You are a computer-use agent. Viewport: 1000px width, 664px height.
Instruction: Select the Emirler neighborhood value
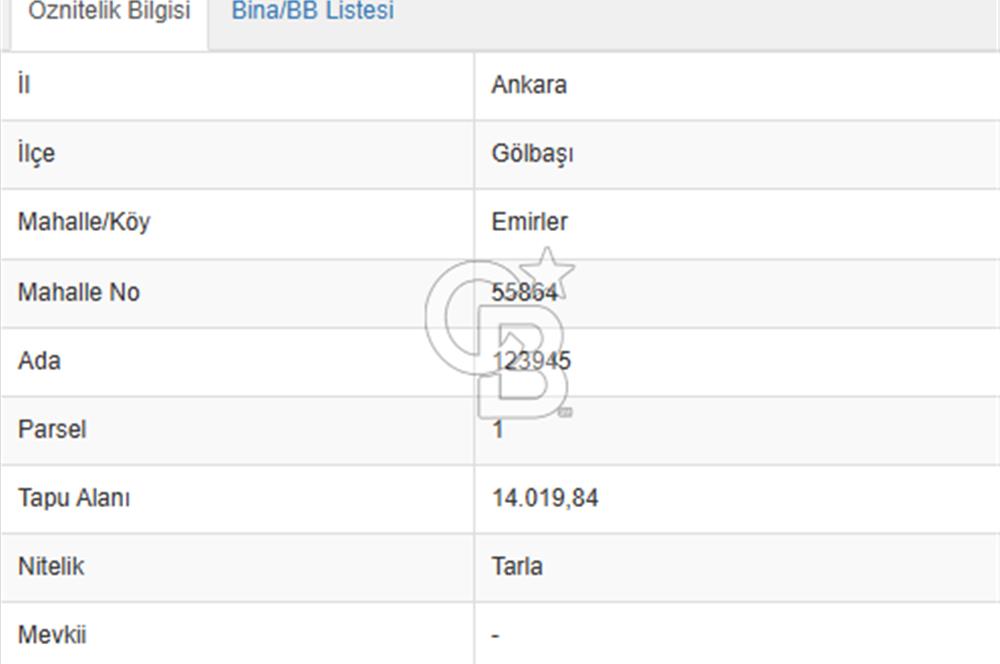click(529, 222)
